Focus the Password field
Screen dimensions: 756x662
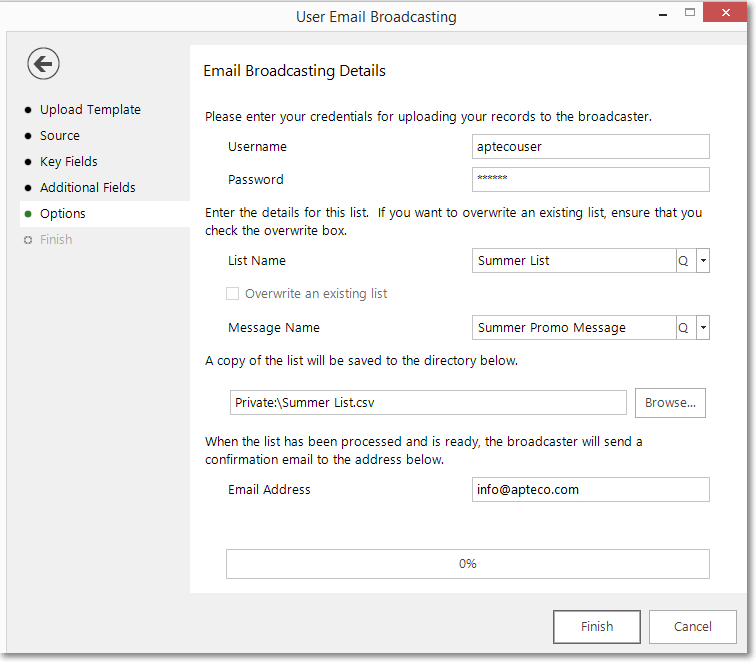pyautogui.click(x=591, y=179)
